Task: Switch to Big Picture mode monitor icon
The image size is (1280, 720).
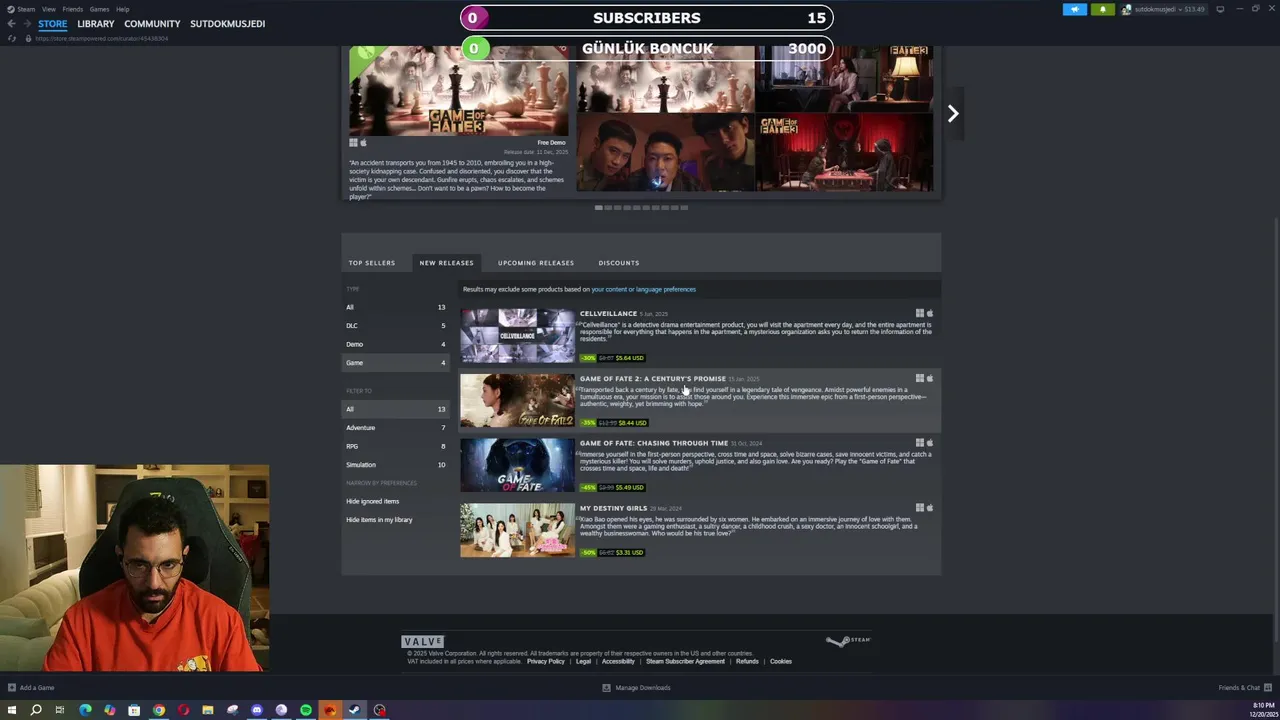Action: 1220,9
